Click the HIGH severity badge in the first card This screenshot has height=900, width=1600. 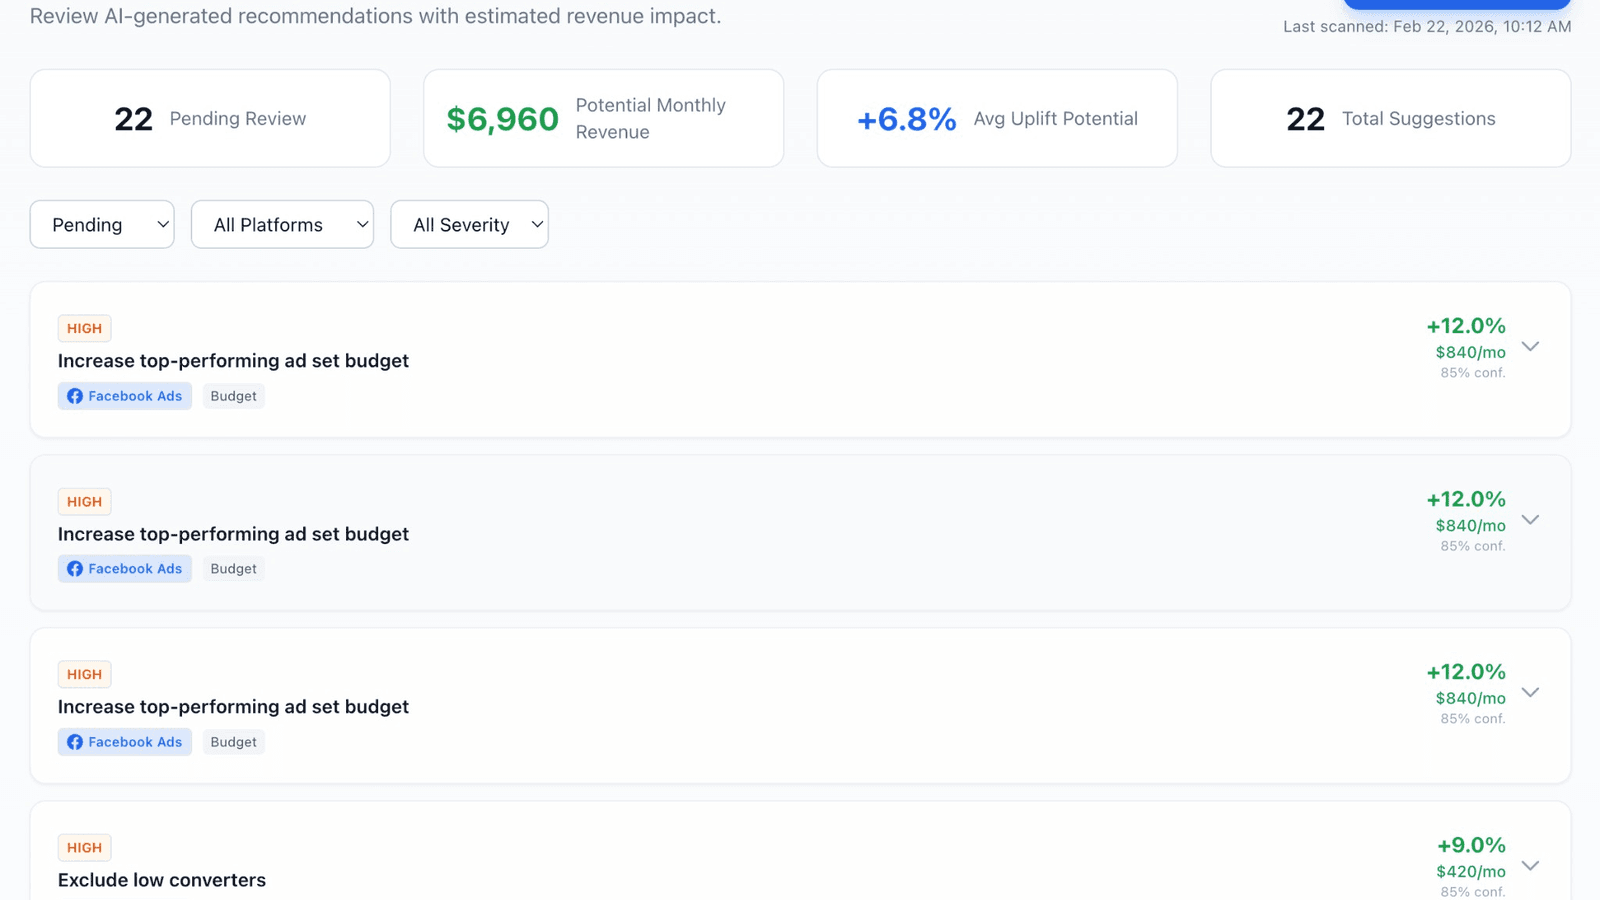tap(85, 328)
